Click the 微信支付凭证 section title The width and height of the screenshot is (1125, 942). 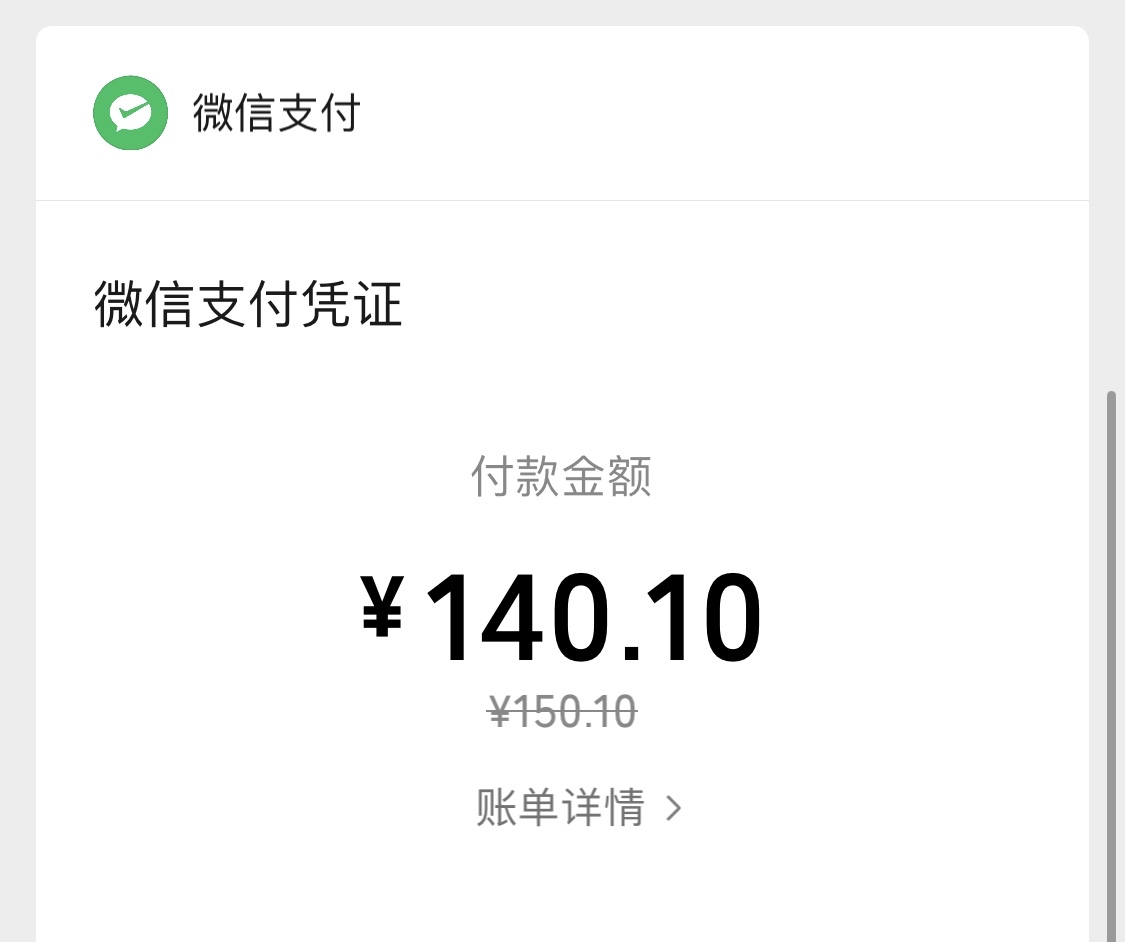[x=248, y=307]
